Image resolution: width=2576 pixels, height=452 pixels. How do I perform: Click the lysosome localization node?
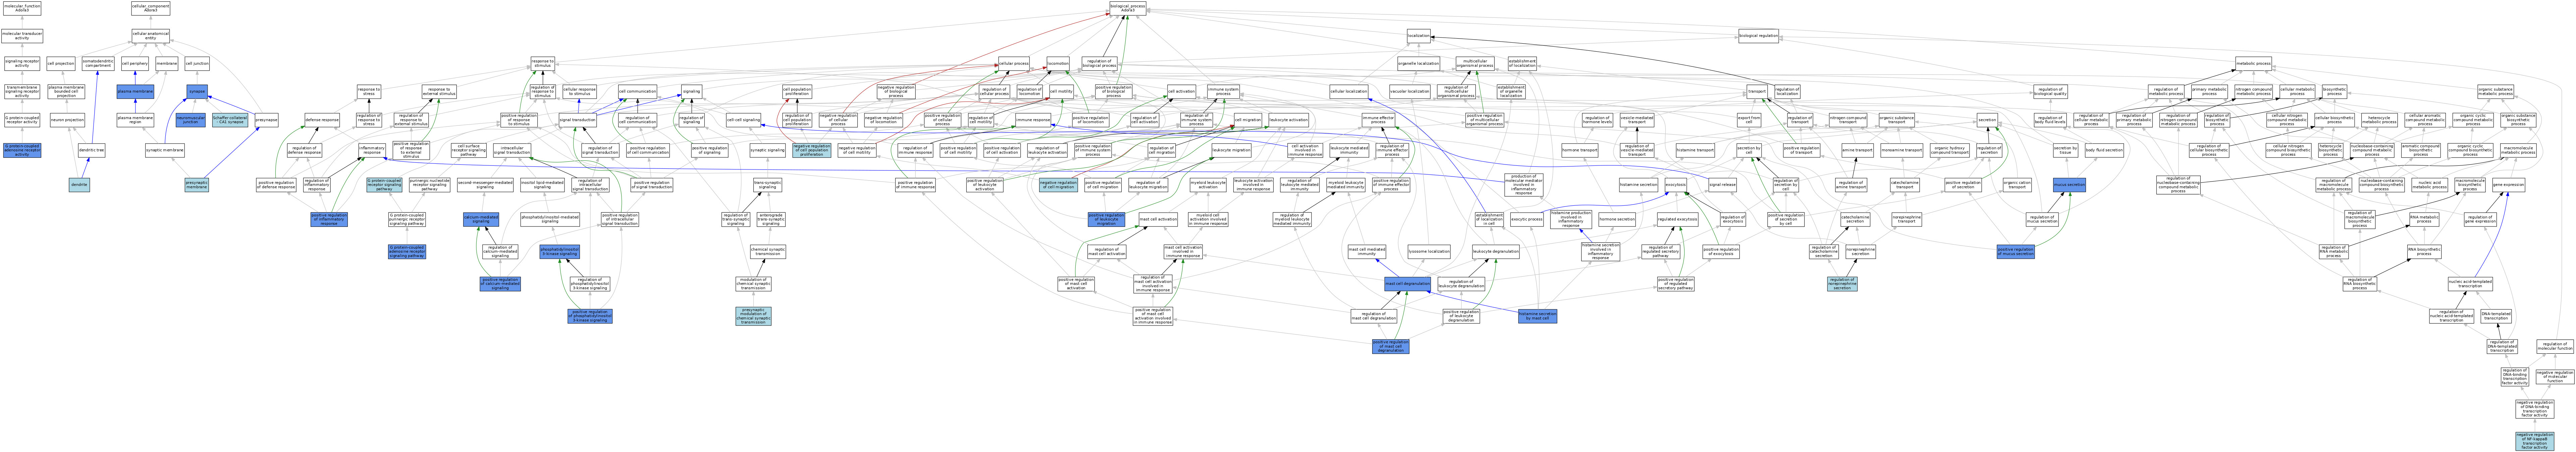pos(1429,252)
